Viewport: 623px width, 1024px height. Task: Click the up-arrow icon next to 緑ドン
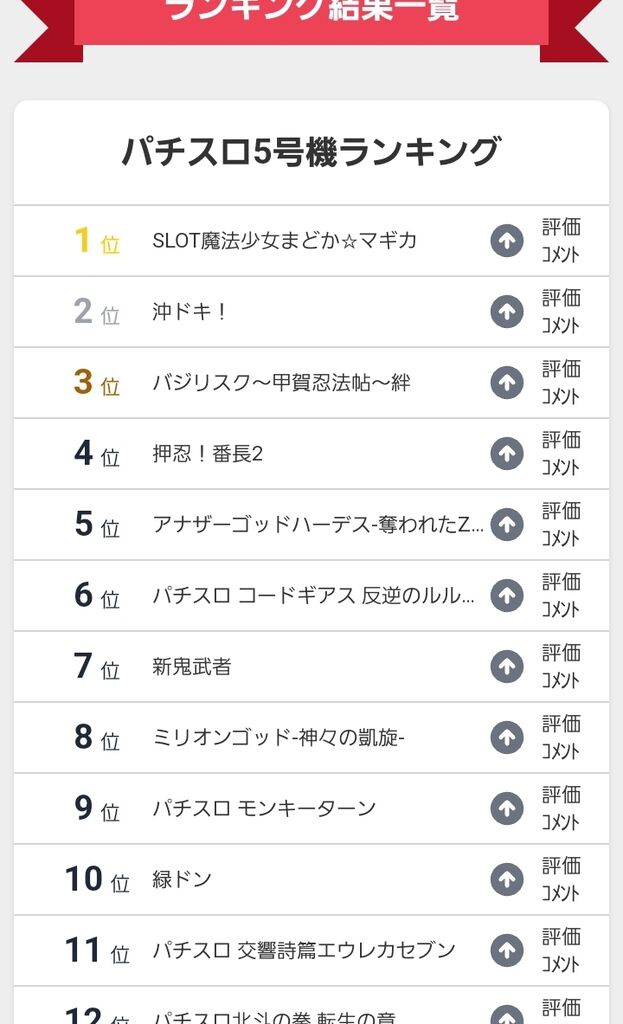coord(507,880)
